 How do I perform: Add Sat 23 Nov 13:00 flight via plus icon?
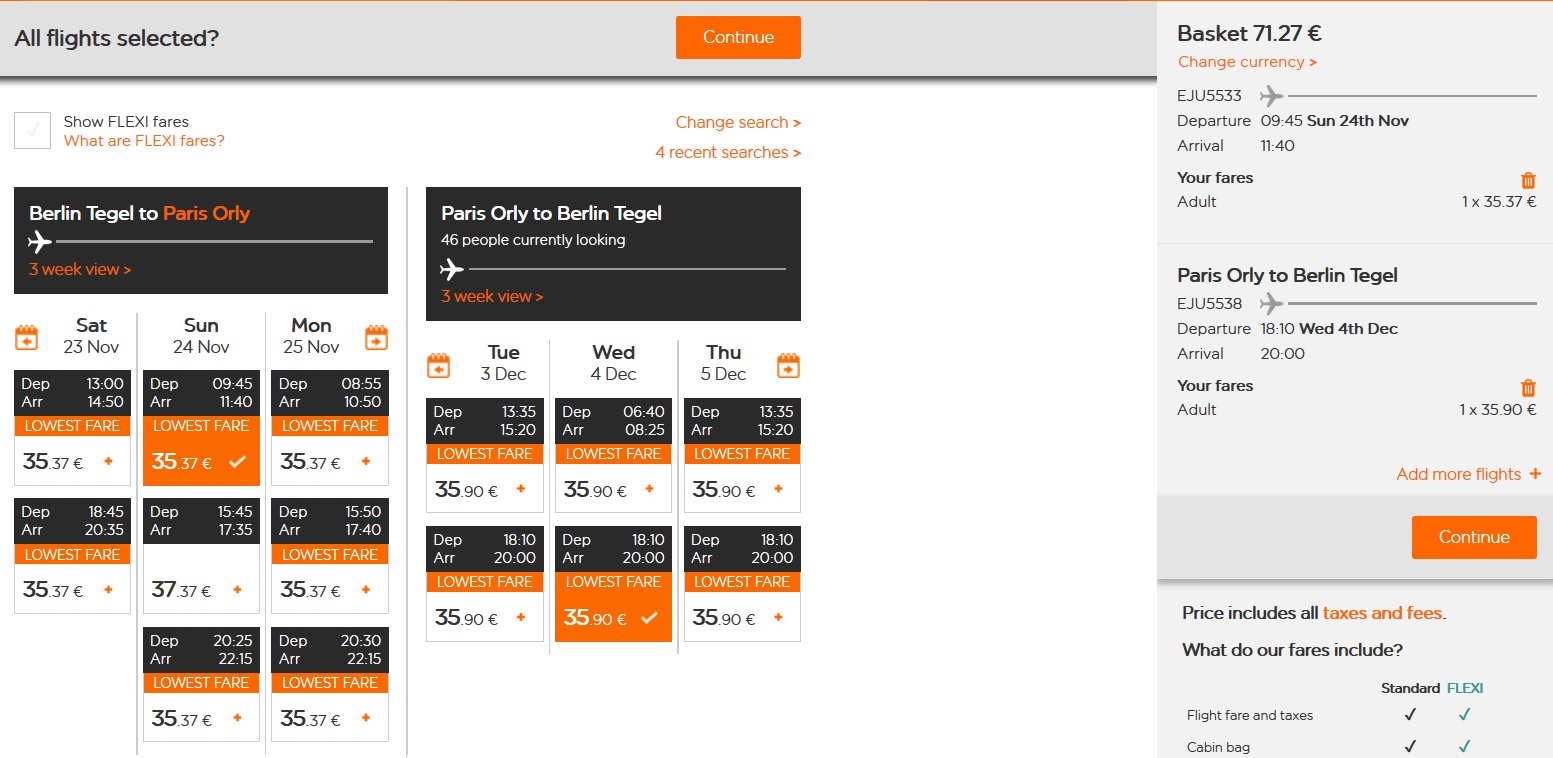point(108,462)
